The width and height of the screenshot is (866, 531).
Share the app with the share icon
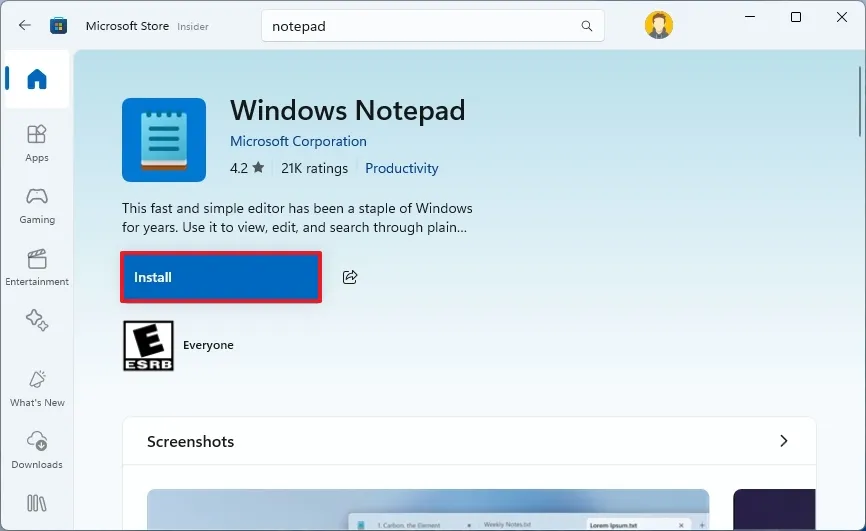click(350, 277)
